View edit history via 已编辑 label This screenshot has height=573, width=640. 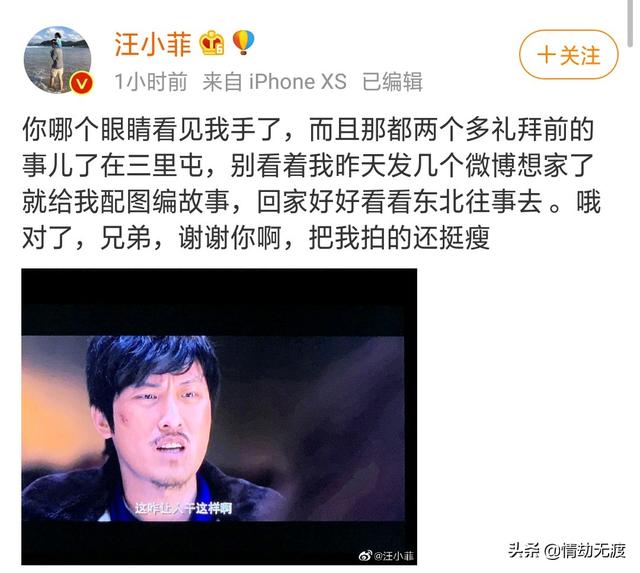click(392, 82)
